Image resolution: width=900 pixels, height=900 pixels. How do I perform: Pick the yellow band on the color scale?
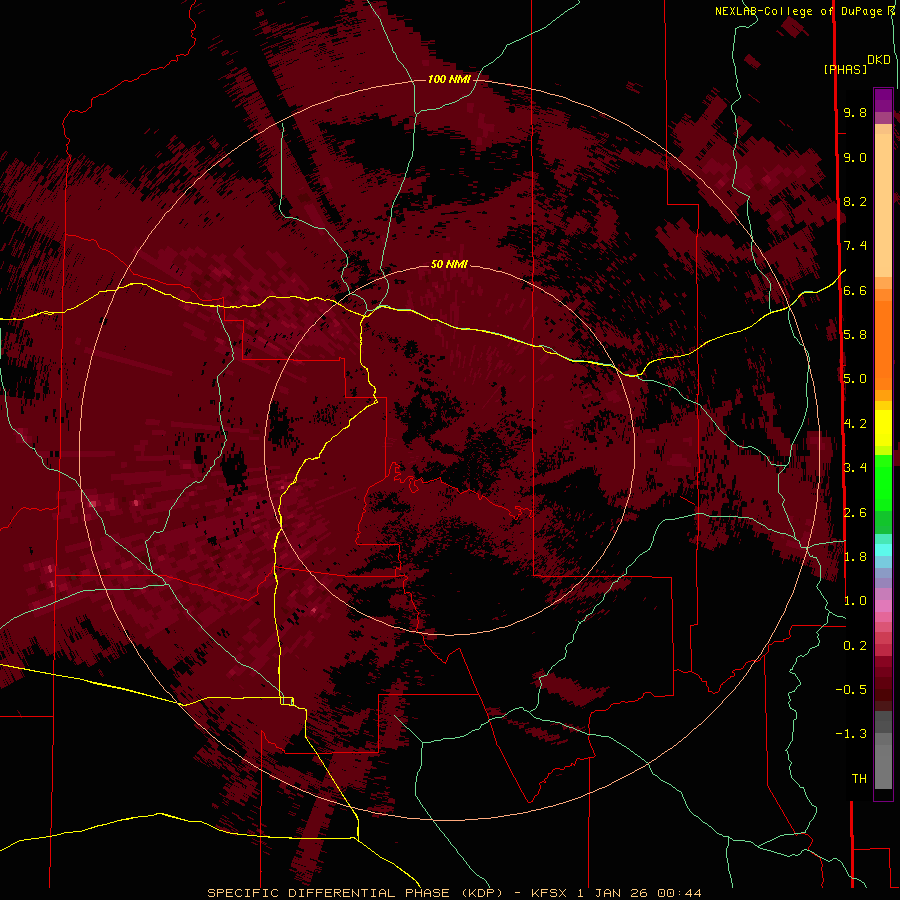883,428
